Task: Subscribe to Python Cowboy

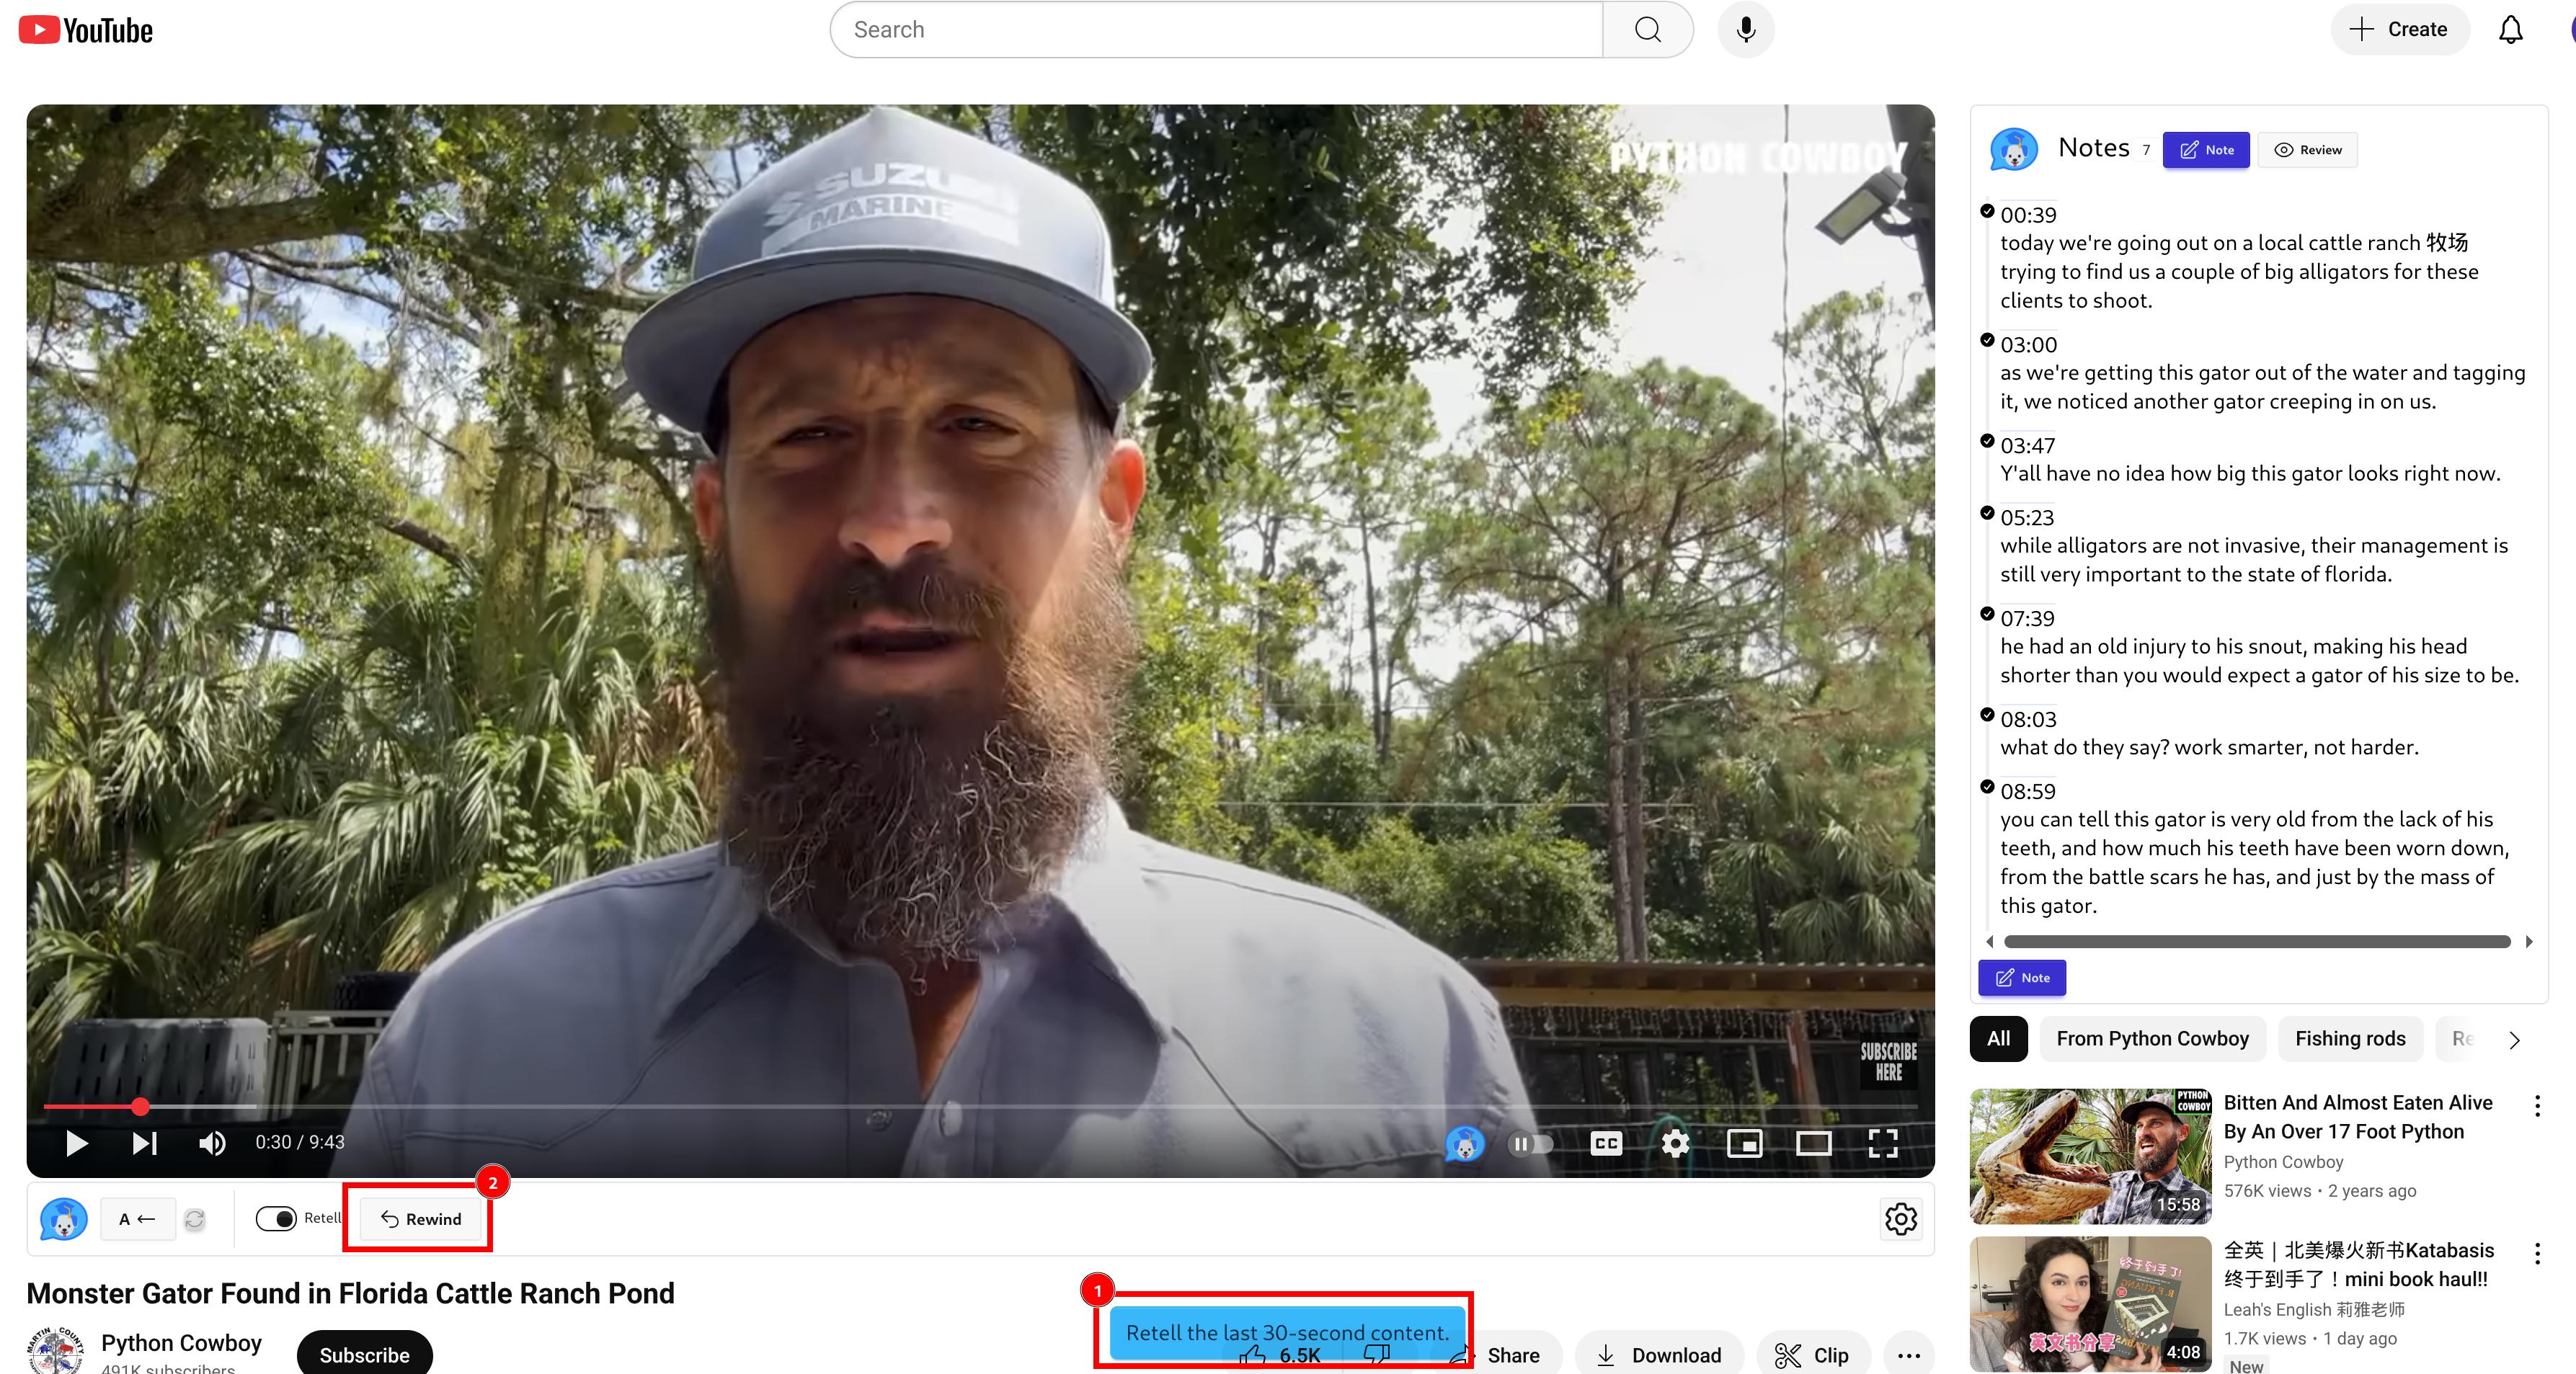Action: pos(364,1354)
